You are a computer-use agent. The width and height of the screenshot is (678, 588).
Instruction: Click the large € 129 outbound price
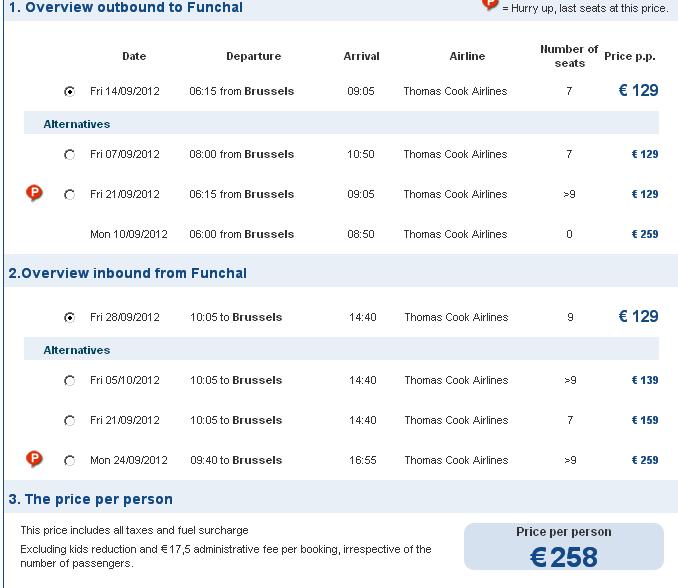[639, 90]
